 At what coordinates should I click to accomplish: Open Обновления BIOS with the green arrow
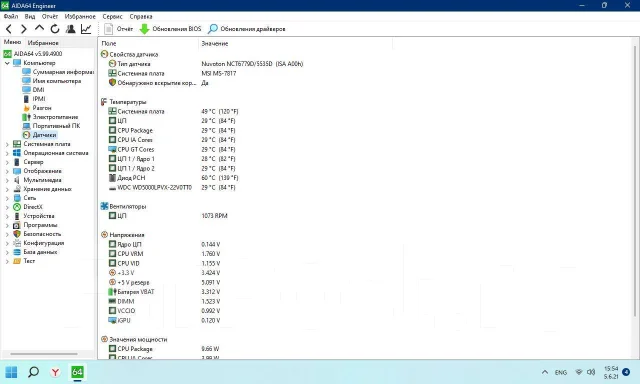[170, 29]
